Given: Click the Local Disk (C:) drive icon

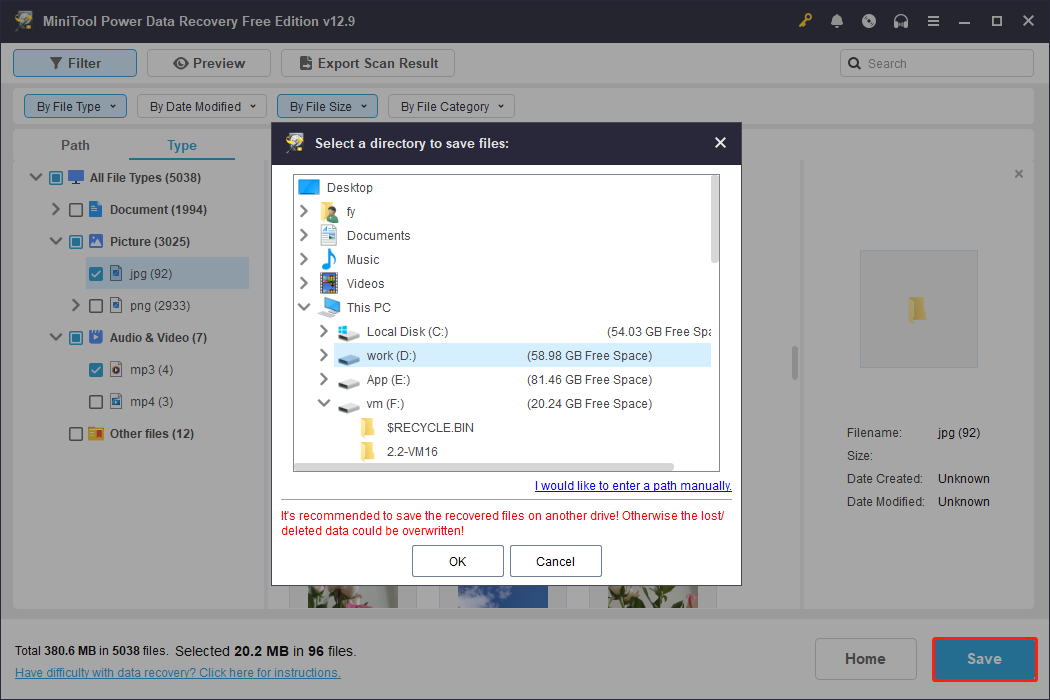Looking at the screenshot, I should (349, 332).
